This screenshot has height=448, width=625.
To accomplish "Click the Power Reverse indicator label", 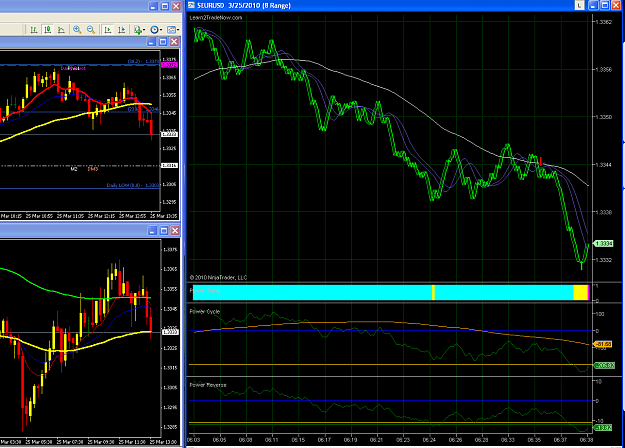I will (208, 385).
